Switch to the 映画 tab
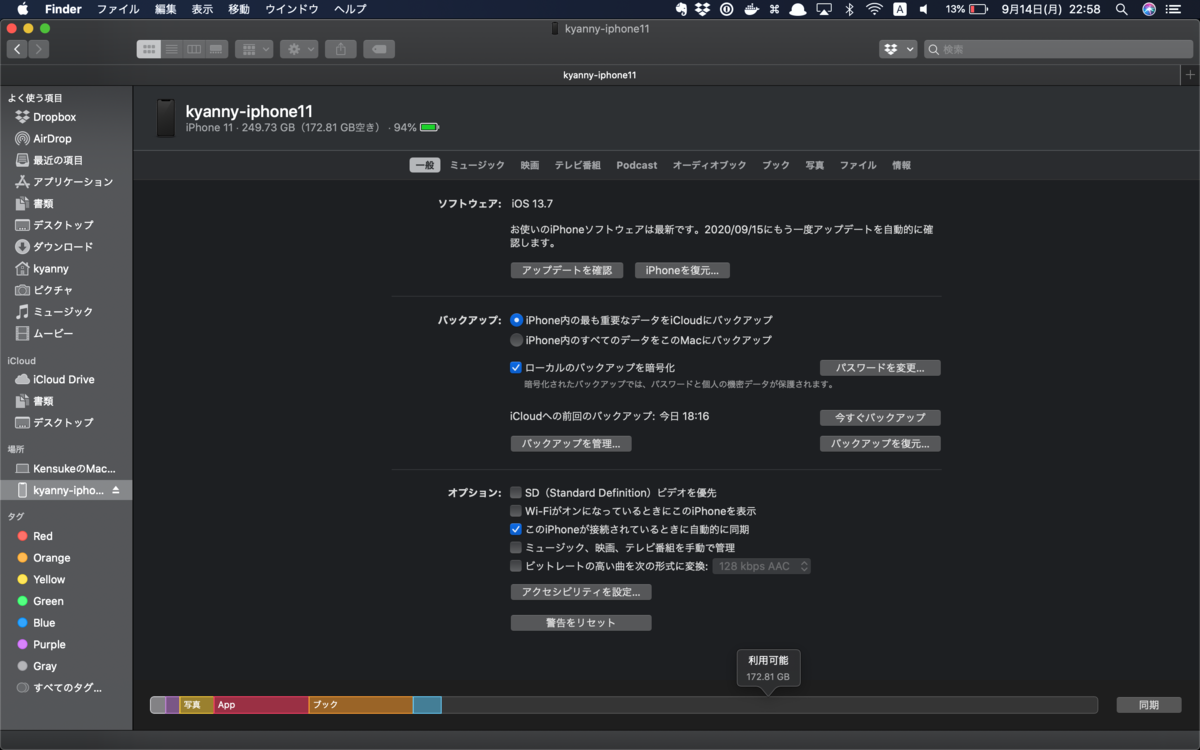The height and width of the screenshot is (750, 1200). coord(530,165)
